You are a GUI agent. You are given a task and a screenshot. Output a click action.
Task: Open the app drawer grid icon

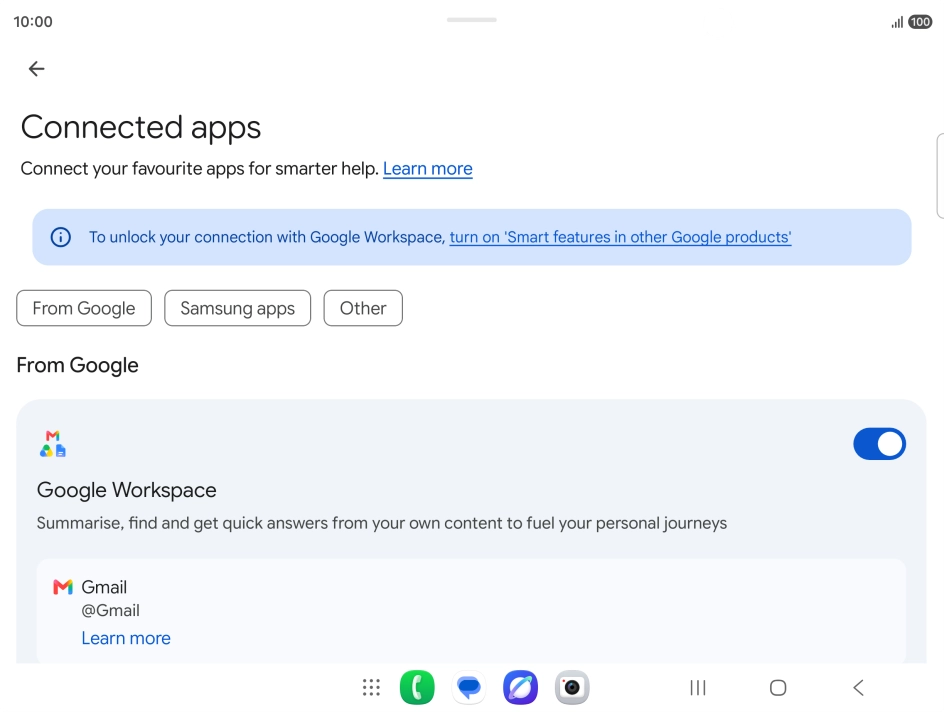click(371, 687)
